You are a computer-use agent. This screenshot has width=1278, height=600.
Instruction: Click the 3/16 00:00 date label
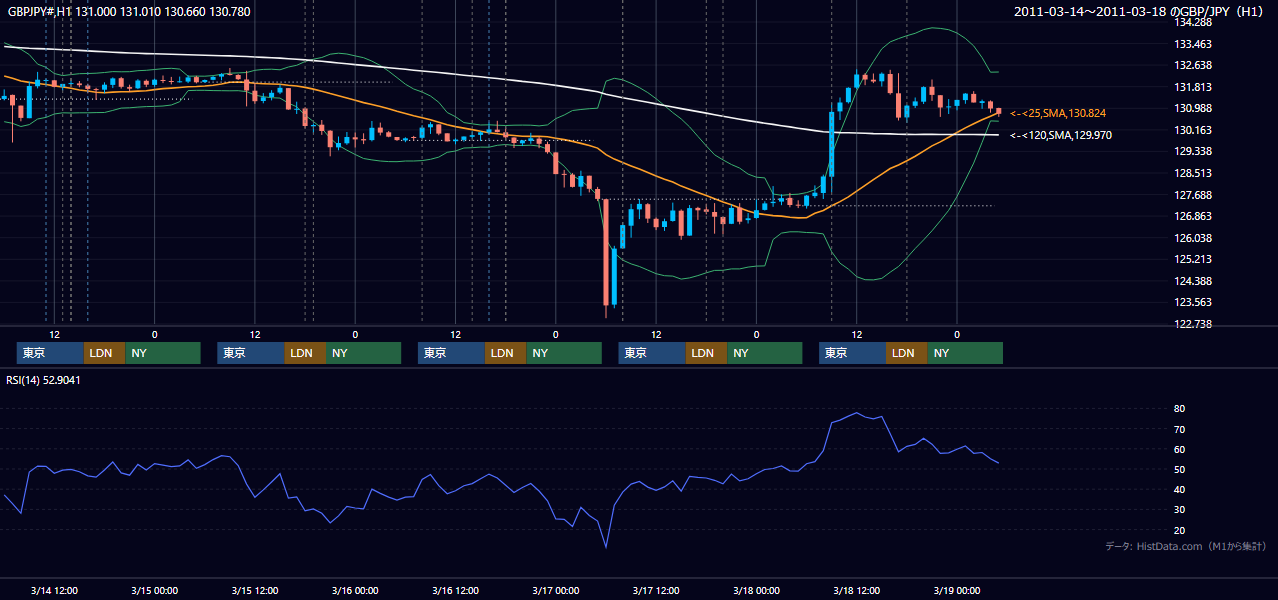355,590
